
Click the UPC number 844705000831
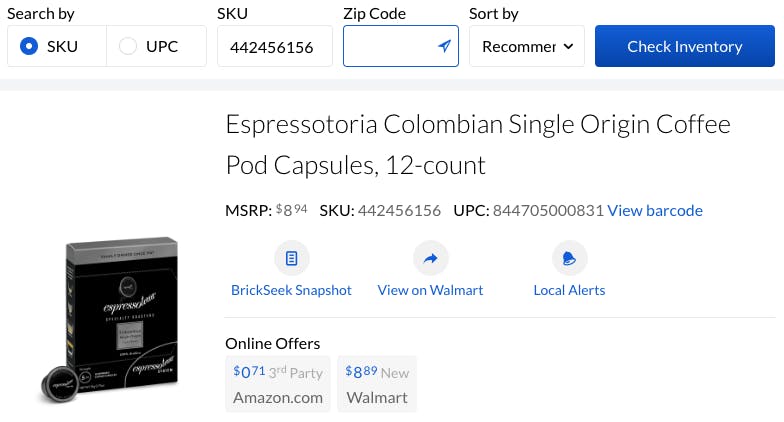(548, 210)
